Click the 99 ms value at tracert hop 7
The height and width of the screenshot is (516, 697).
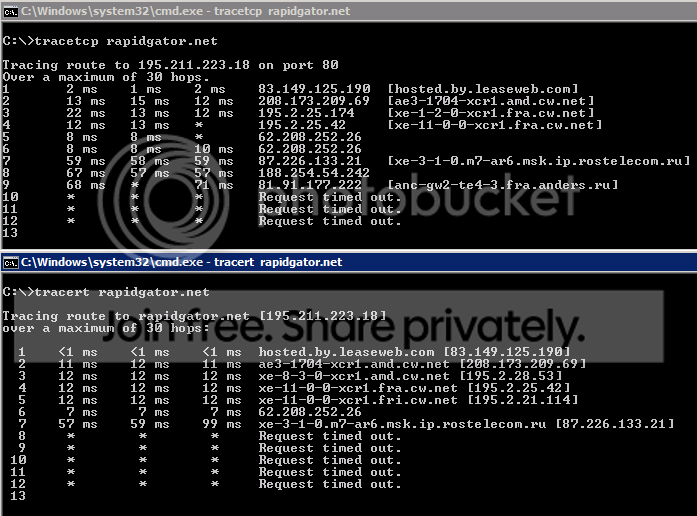[x=222, y=424]
